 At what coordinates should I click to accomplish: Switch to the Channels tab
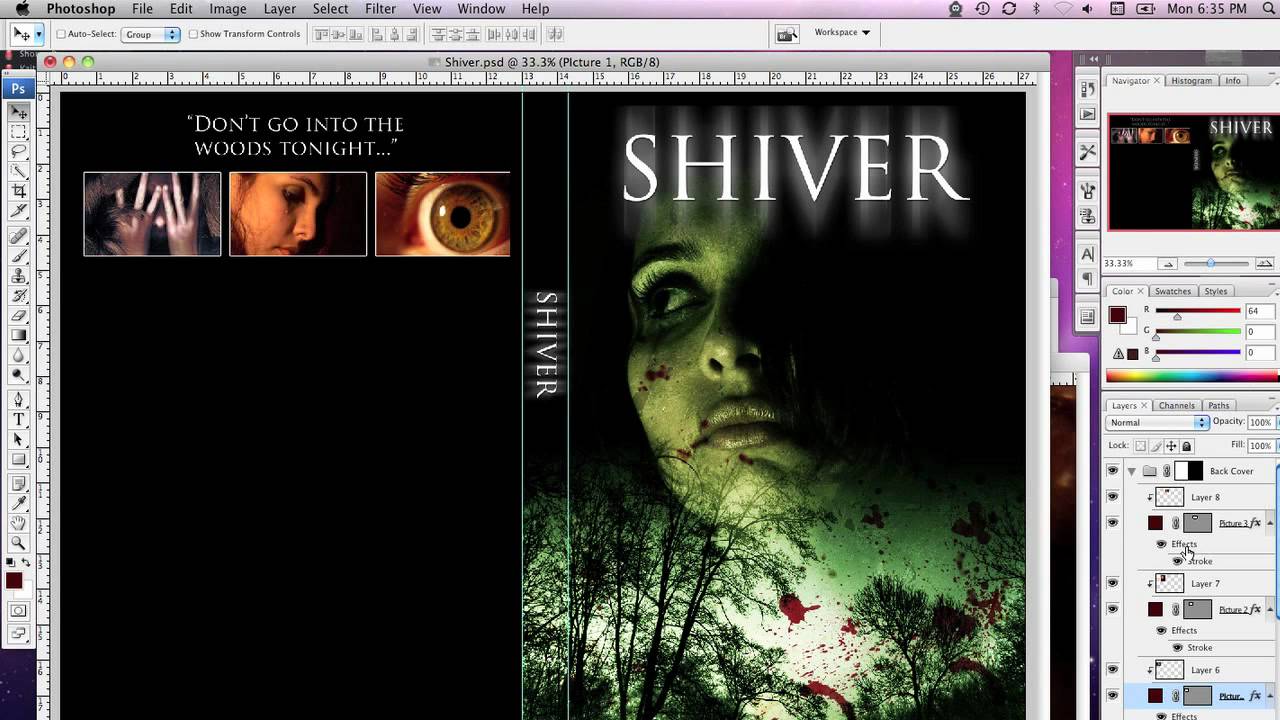click(x=1176, y=405)
